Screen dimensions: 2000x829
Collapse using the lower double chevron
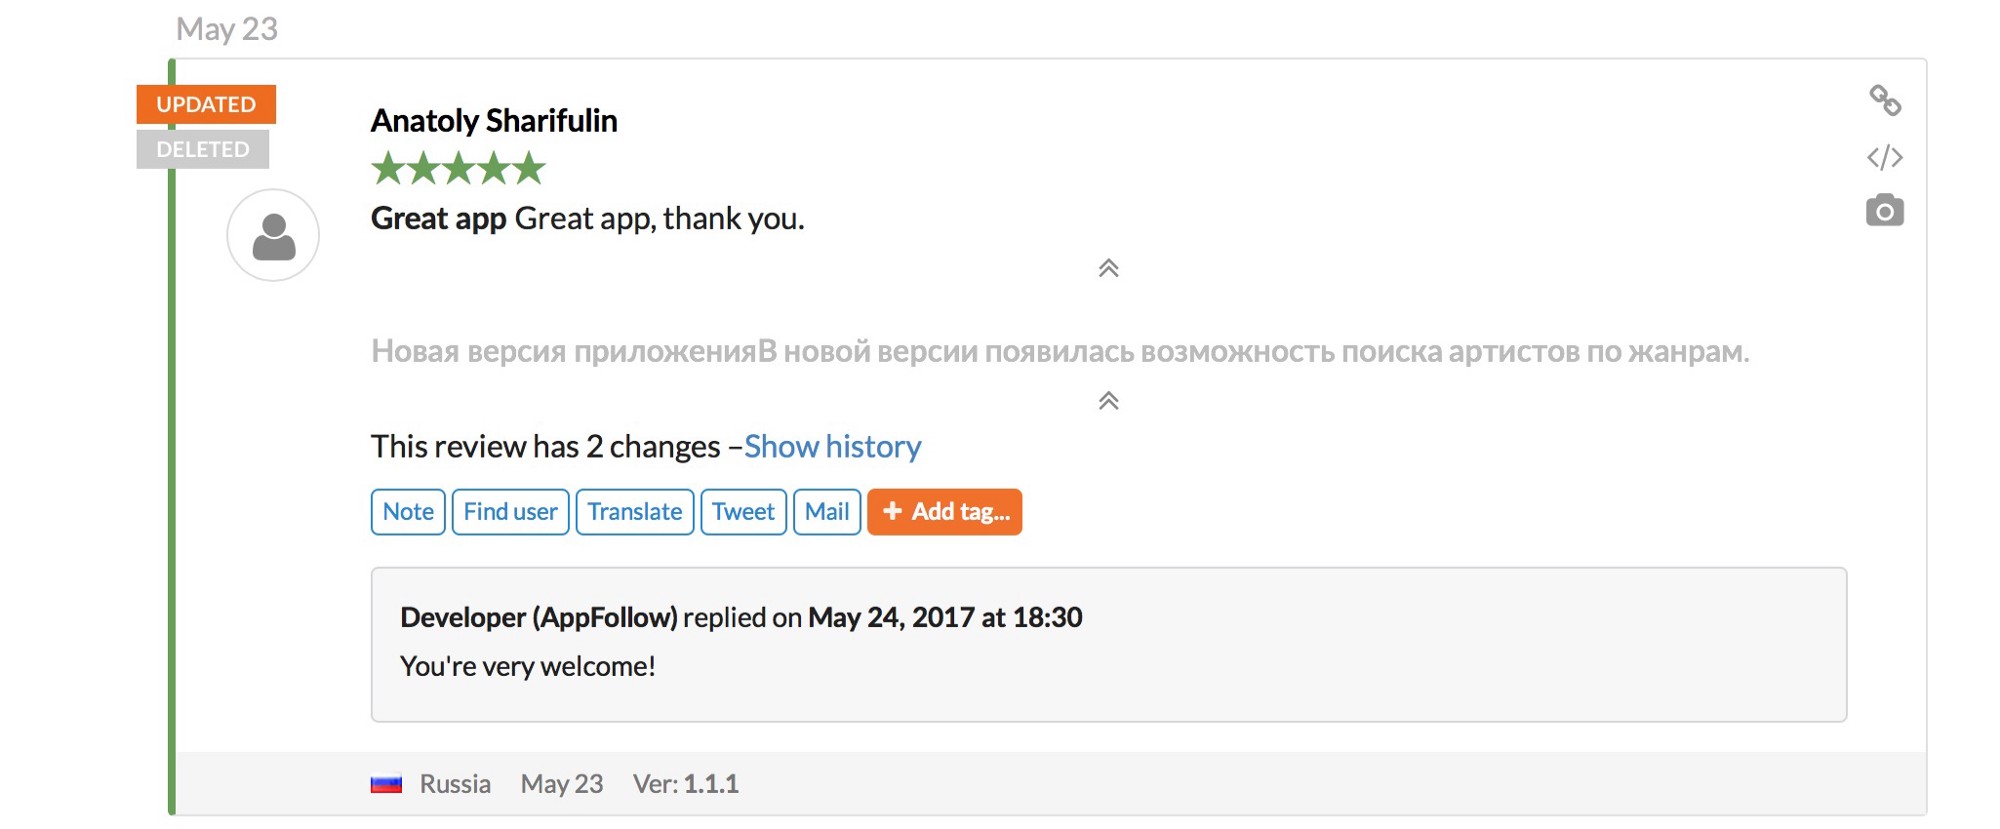click(x=1108, y=401)
